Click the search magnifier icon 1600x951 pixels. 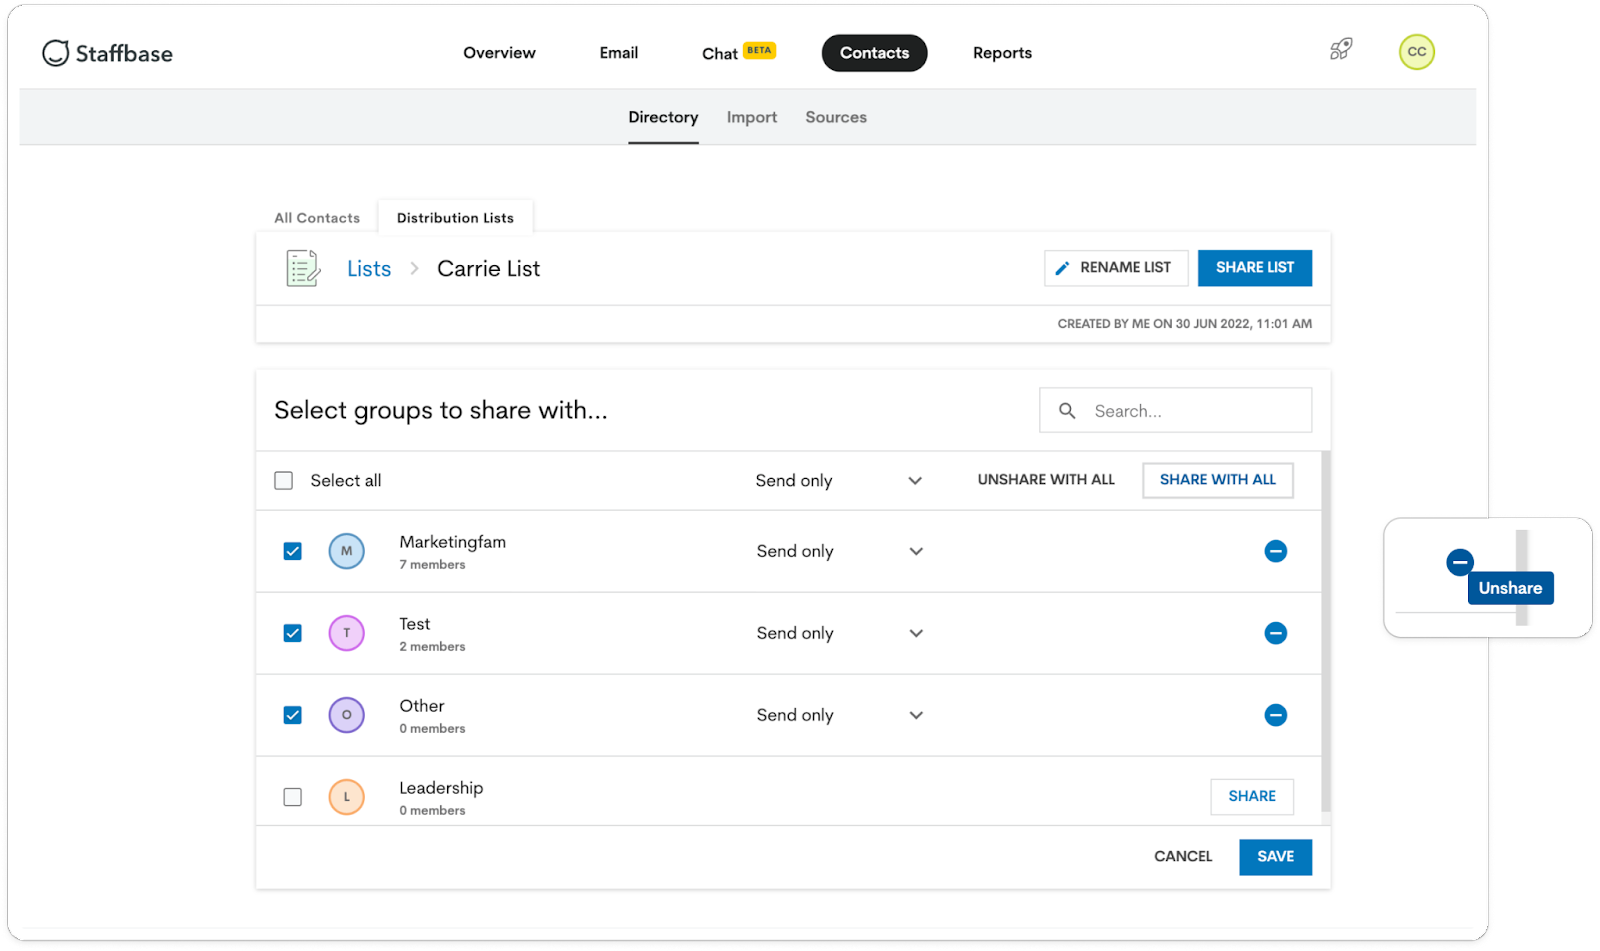coord(1067,411)
